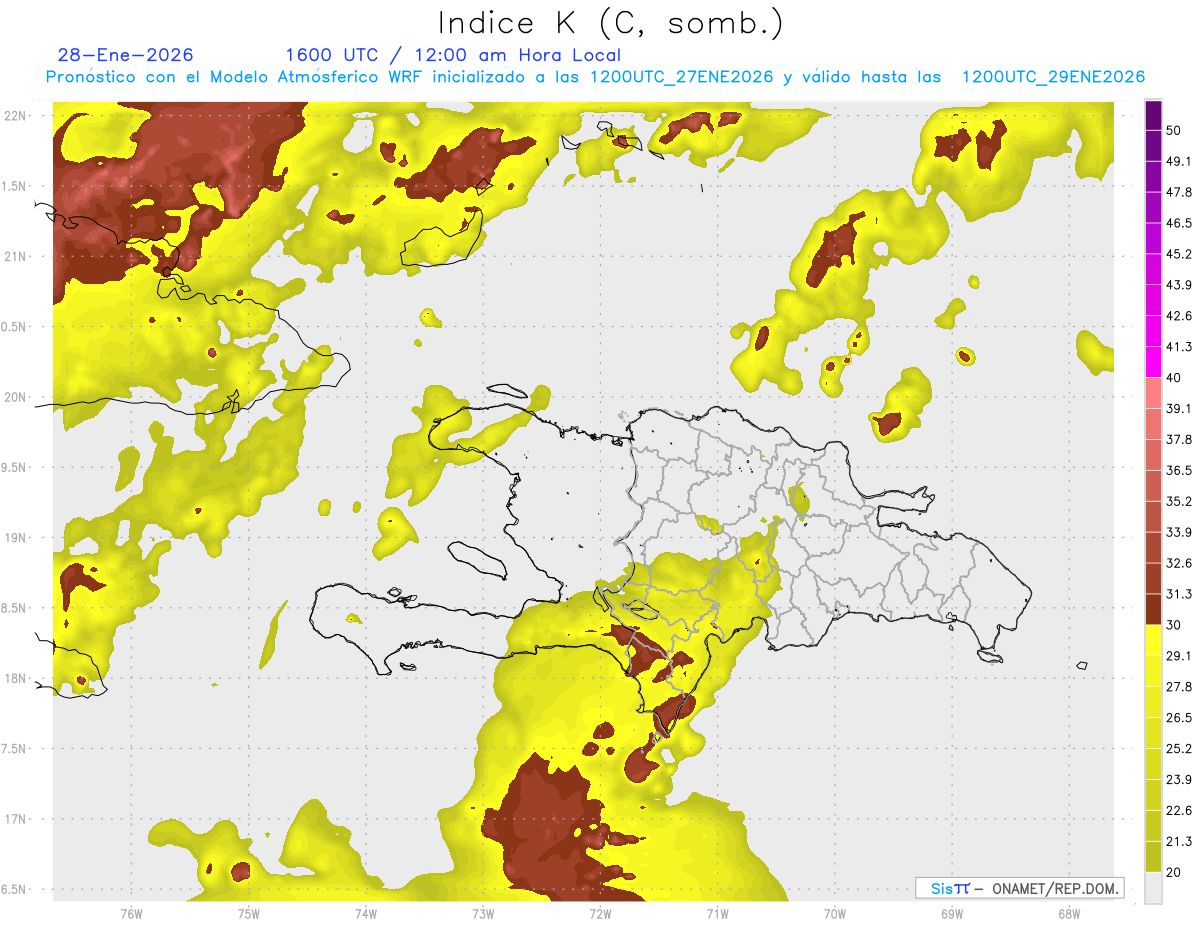The width and height of the screenshot is (1200, 927).
Task: Click the '18N' latitude axis label
Action: 15,678
